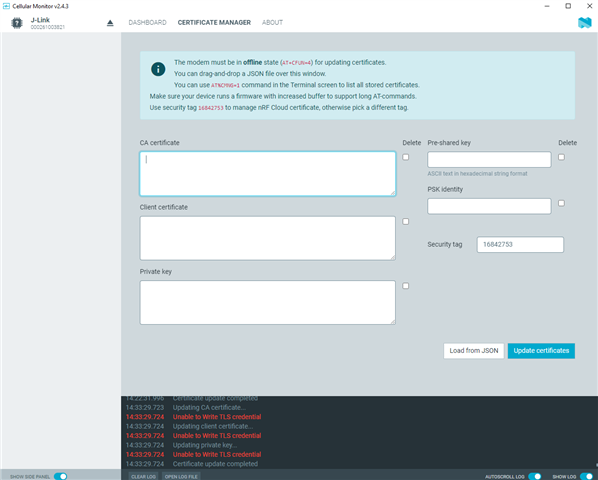Click the Cellular Monitor title bar icon

(6, 6)
